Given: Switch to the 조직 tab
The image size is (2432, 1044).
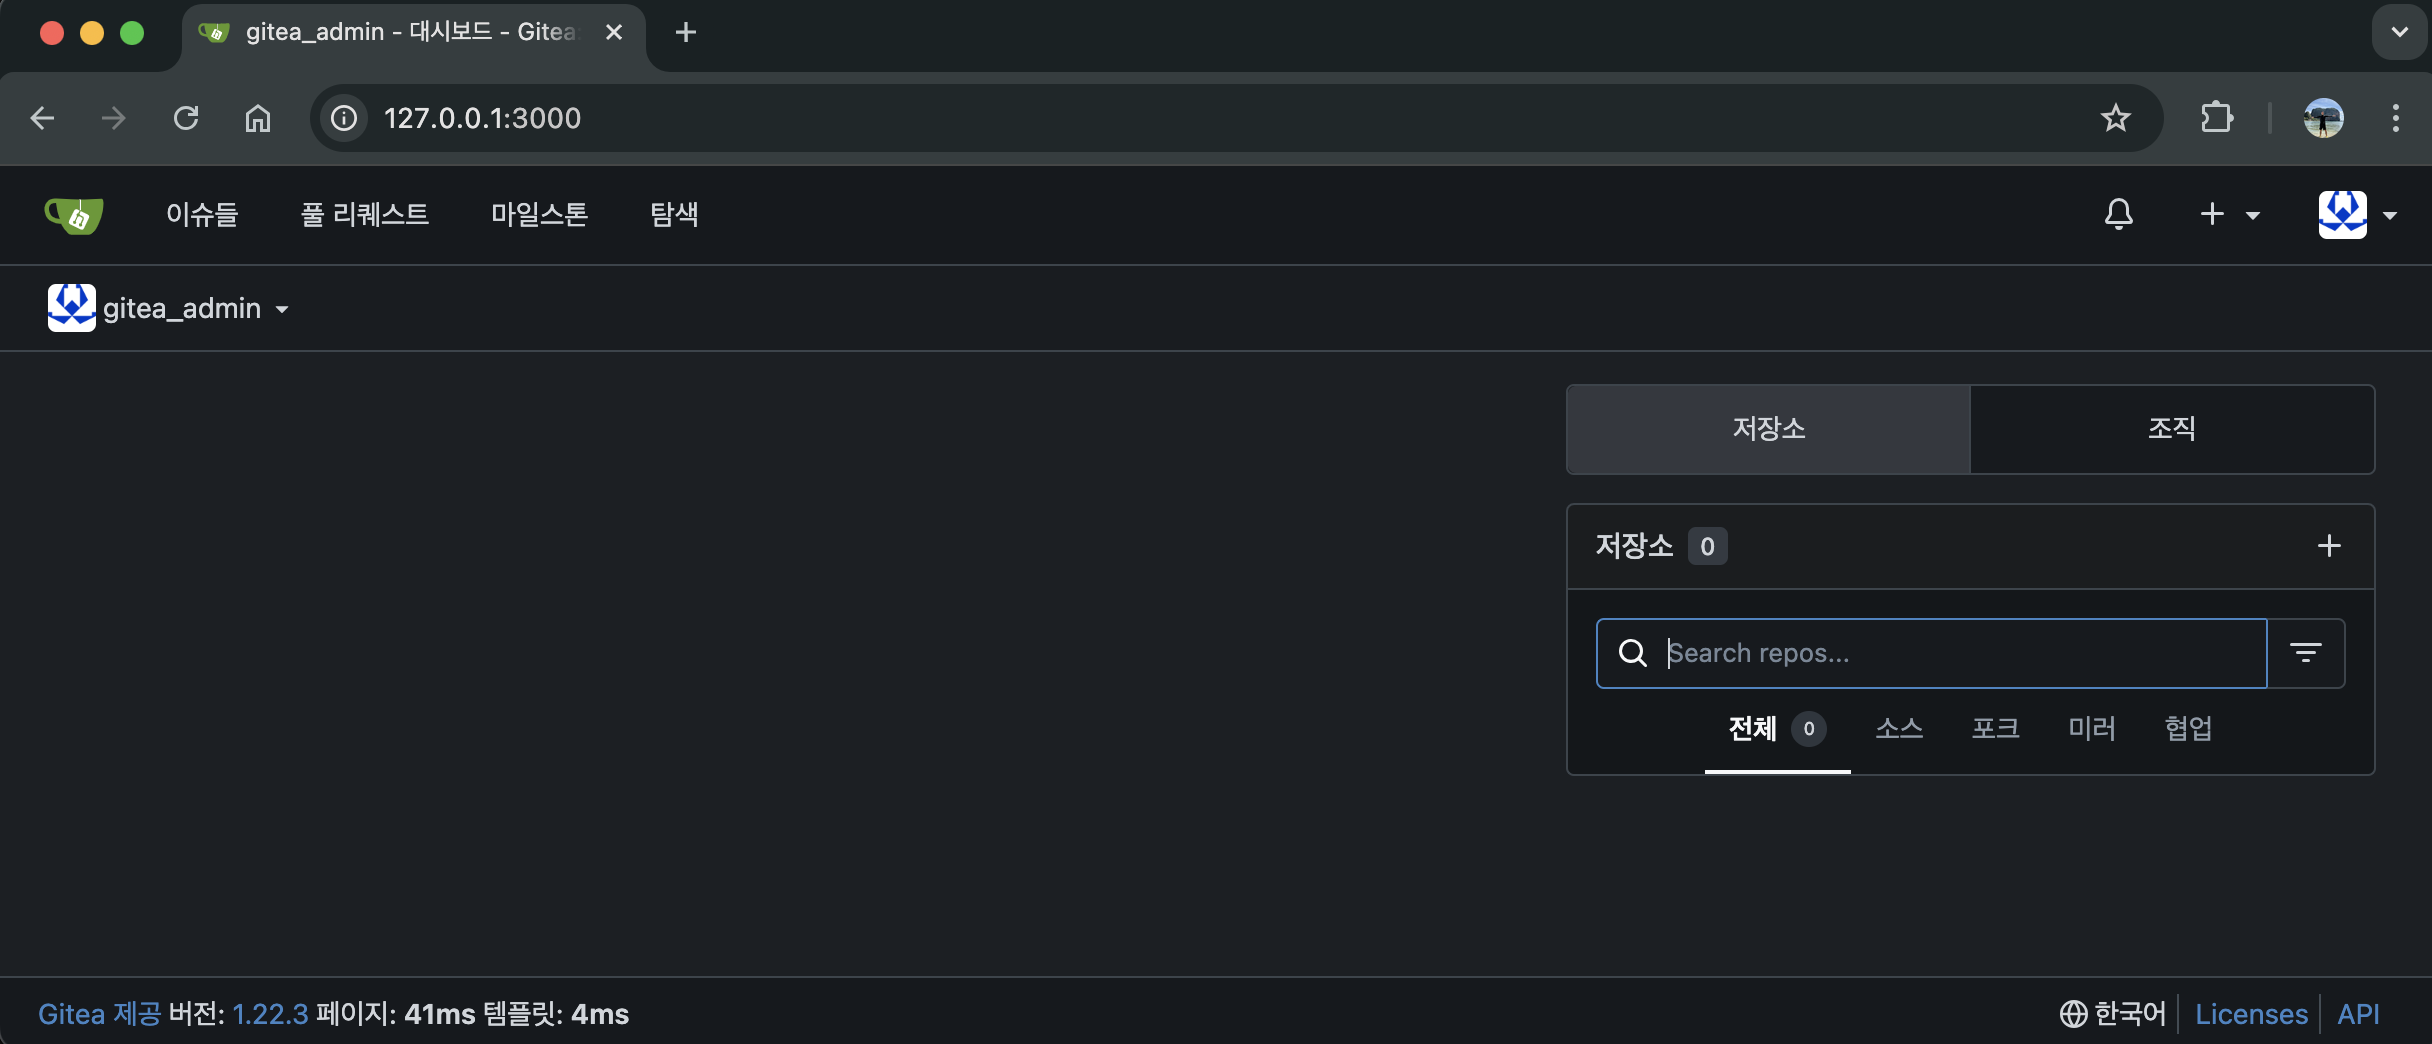Looking at the screenshot, I should tap(2172, 429).
